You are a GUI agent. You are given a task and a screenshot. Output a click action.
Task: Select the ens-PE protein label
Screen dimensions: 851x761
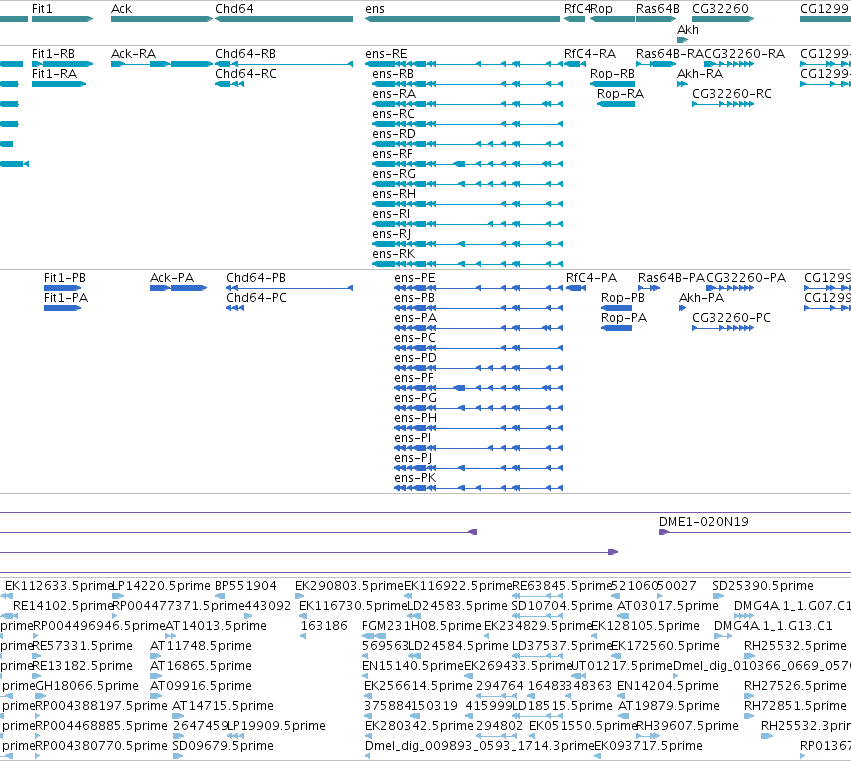[415, 278]
